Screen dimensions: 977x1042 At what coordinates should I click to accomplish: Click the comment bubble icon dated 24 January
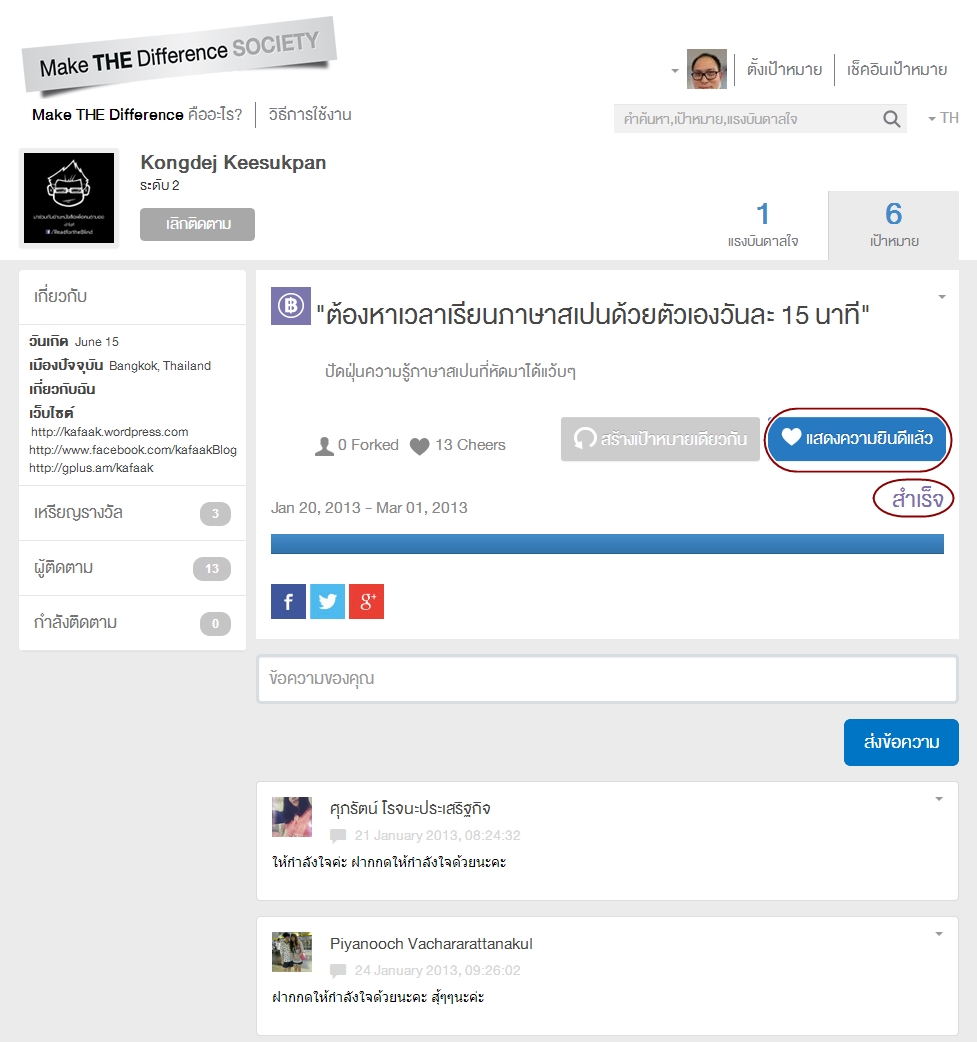click(338, 970)
